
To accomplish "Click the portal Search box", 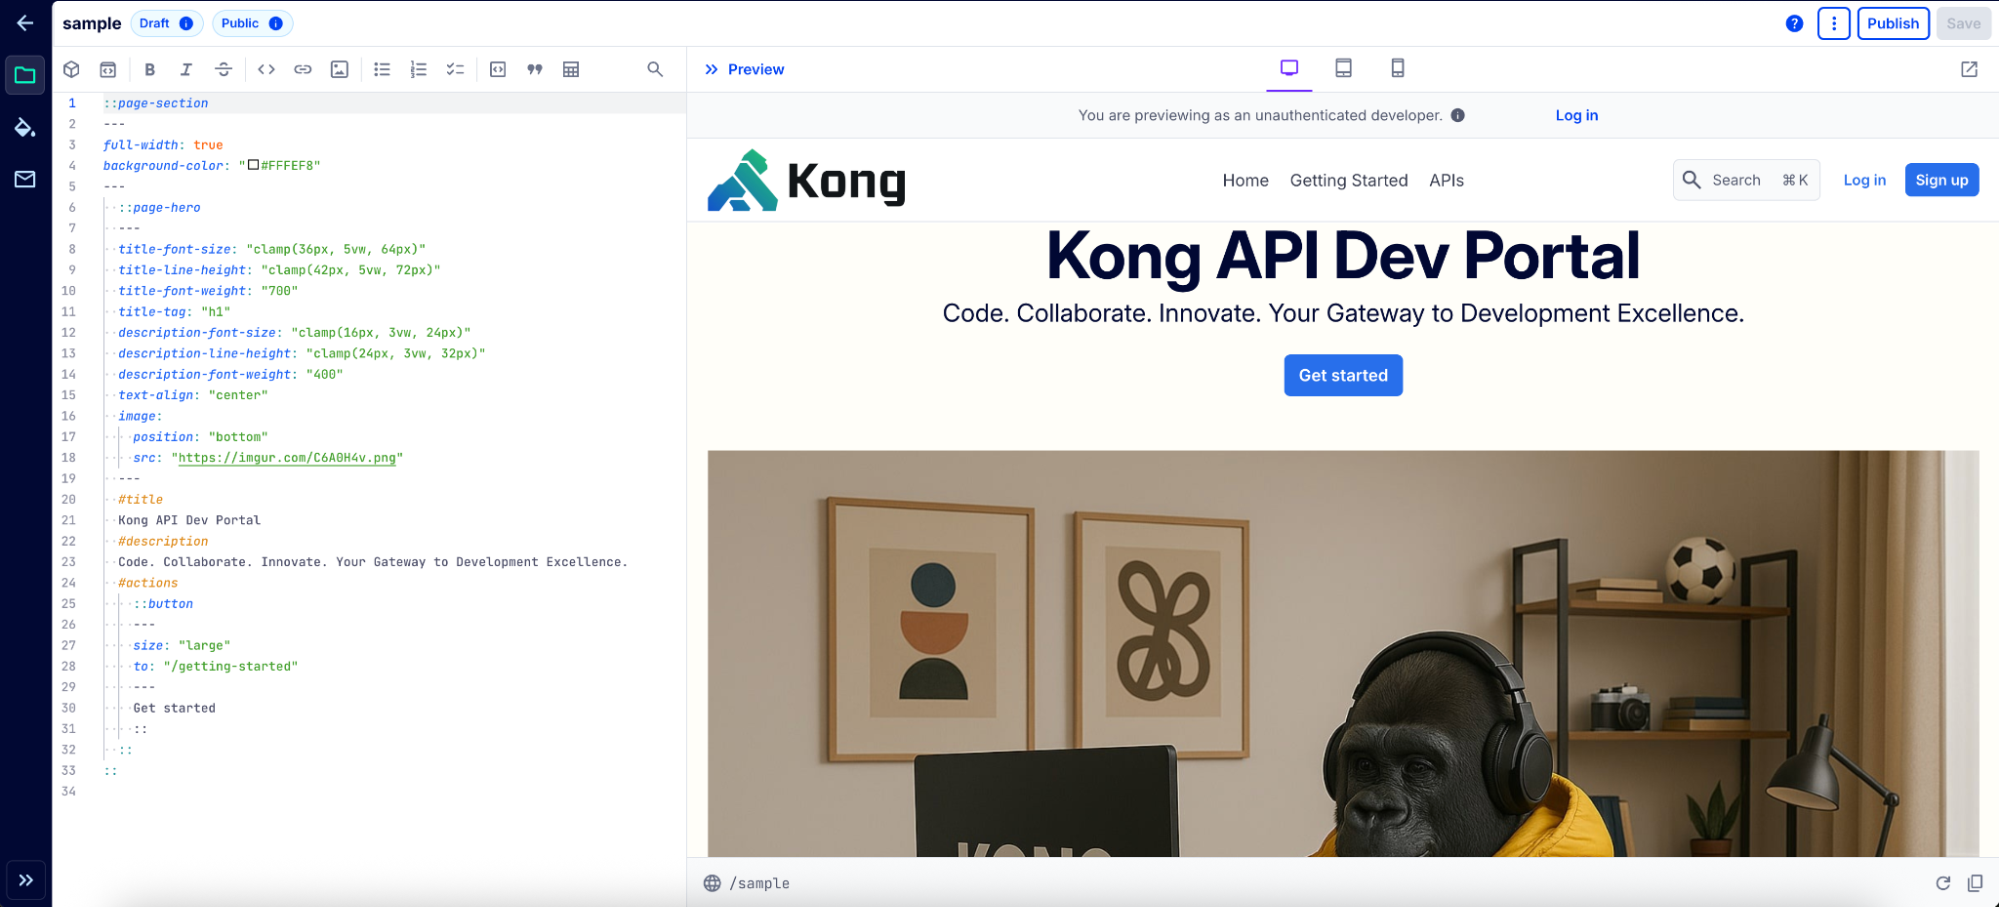I will click(x=1745, y=180).
